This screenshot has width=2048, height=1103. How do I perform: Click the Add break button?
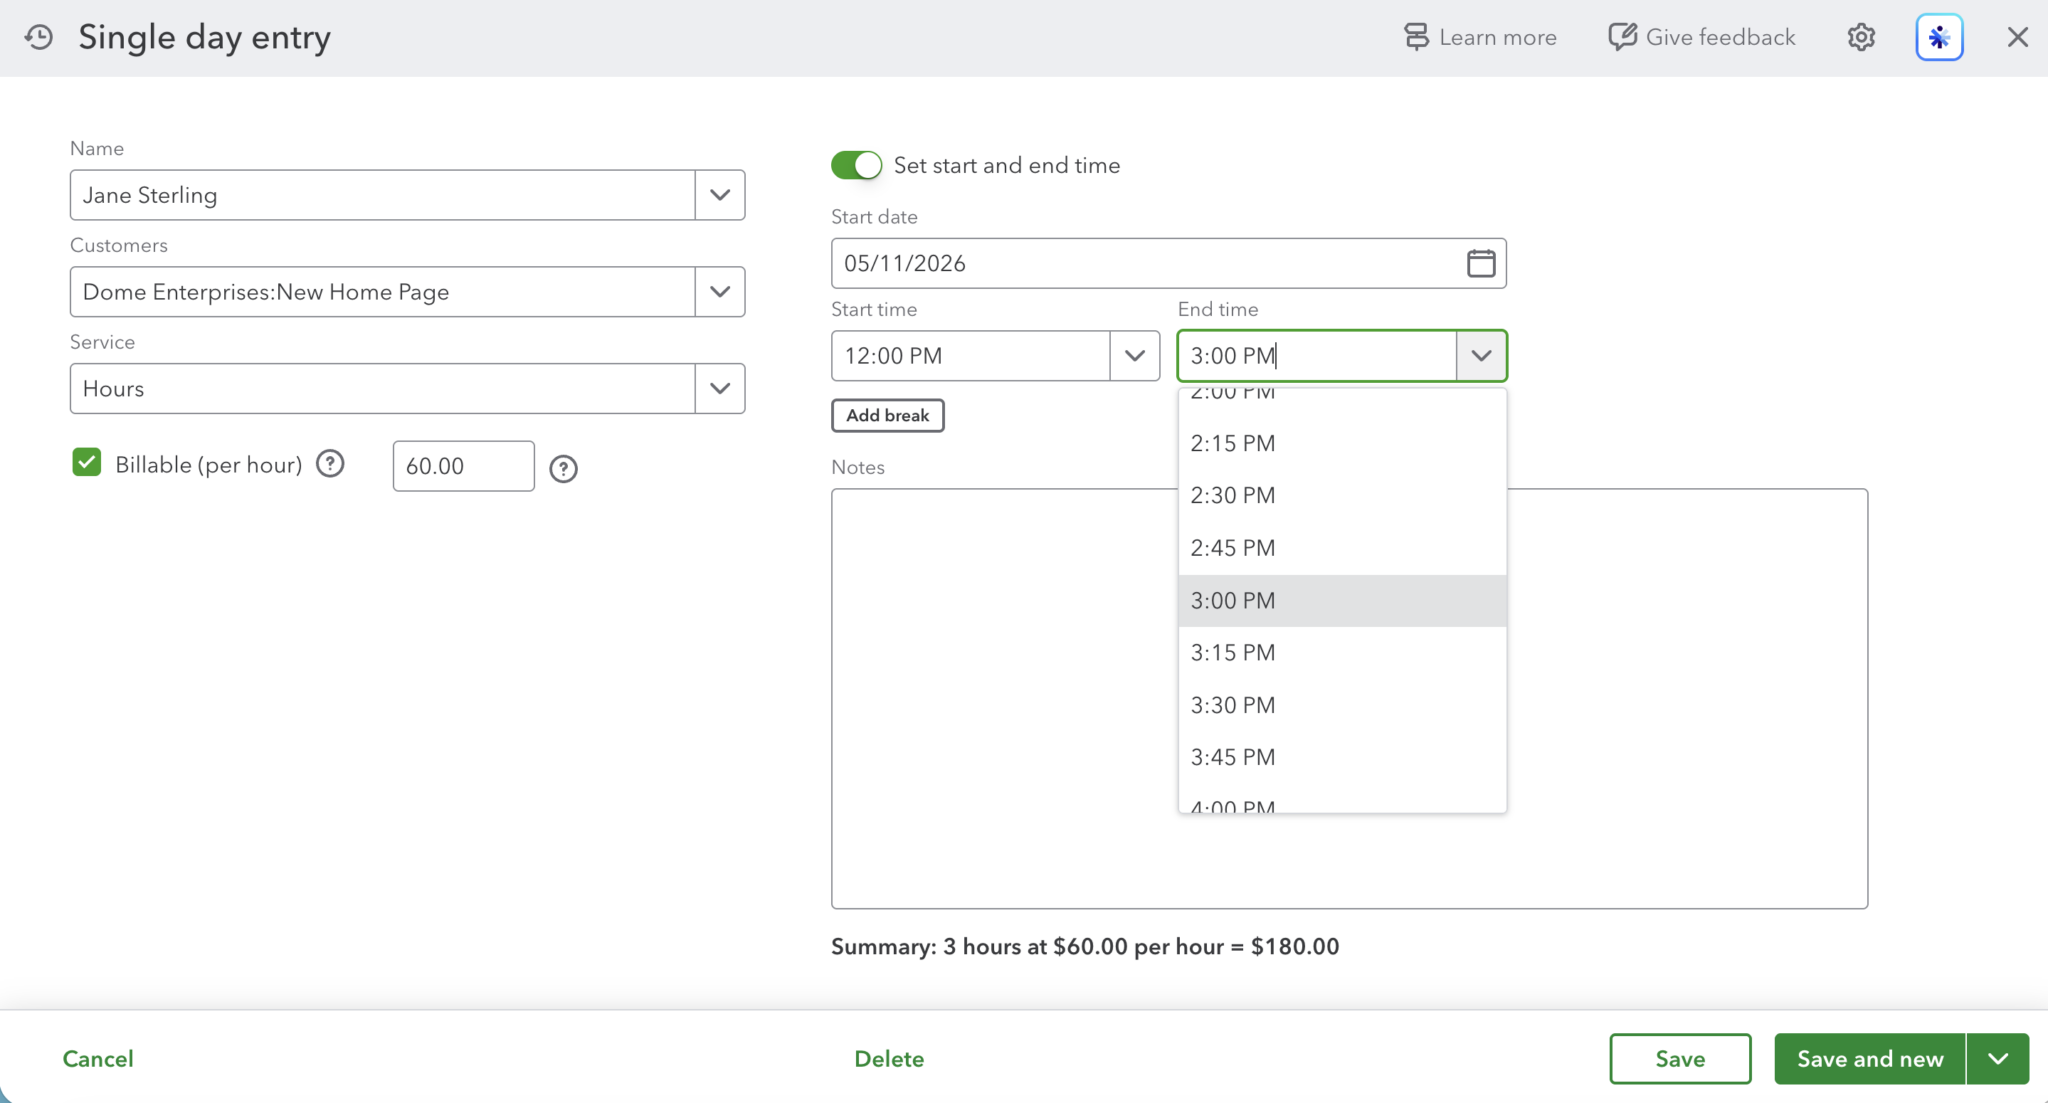point(888,415)
